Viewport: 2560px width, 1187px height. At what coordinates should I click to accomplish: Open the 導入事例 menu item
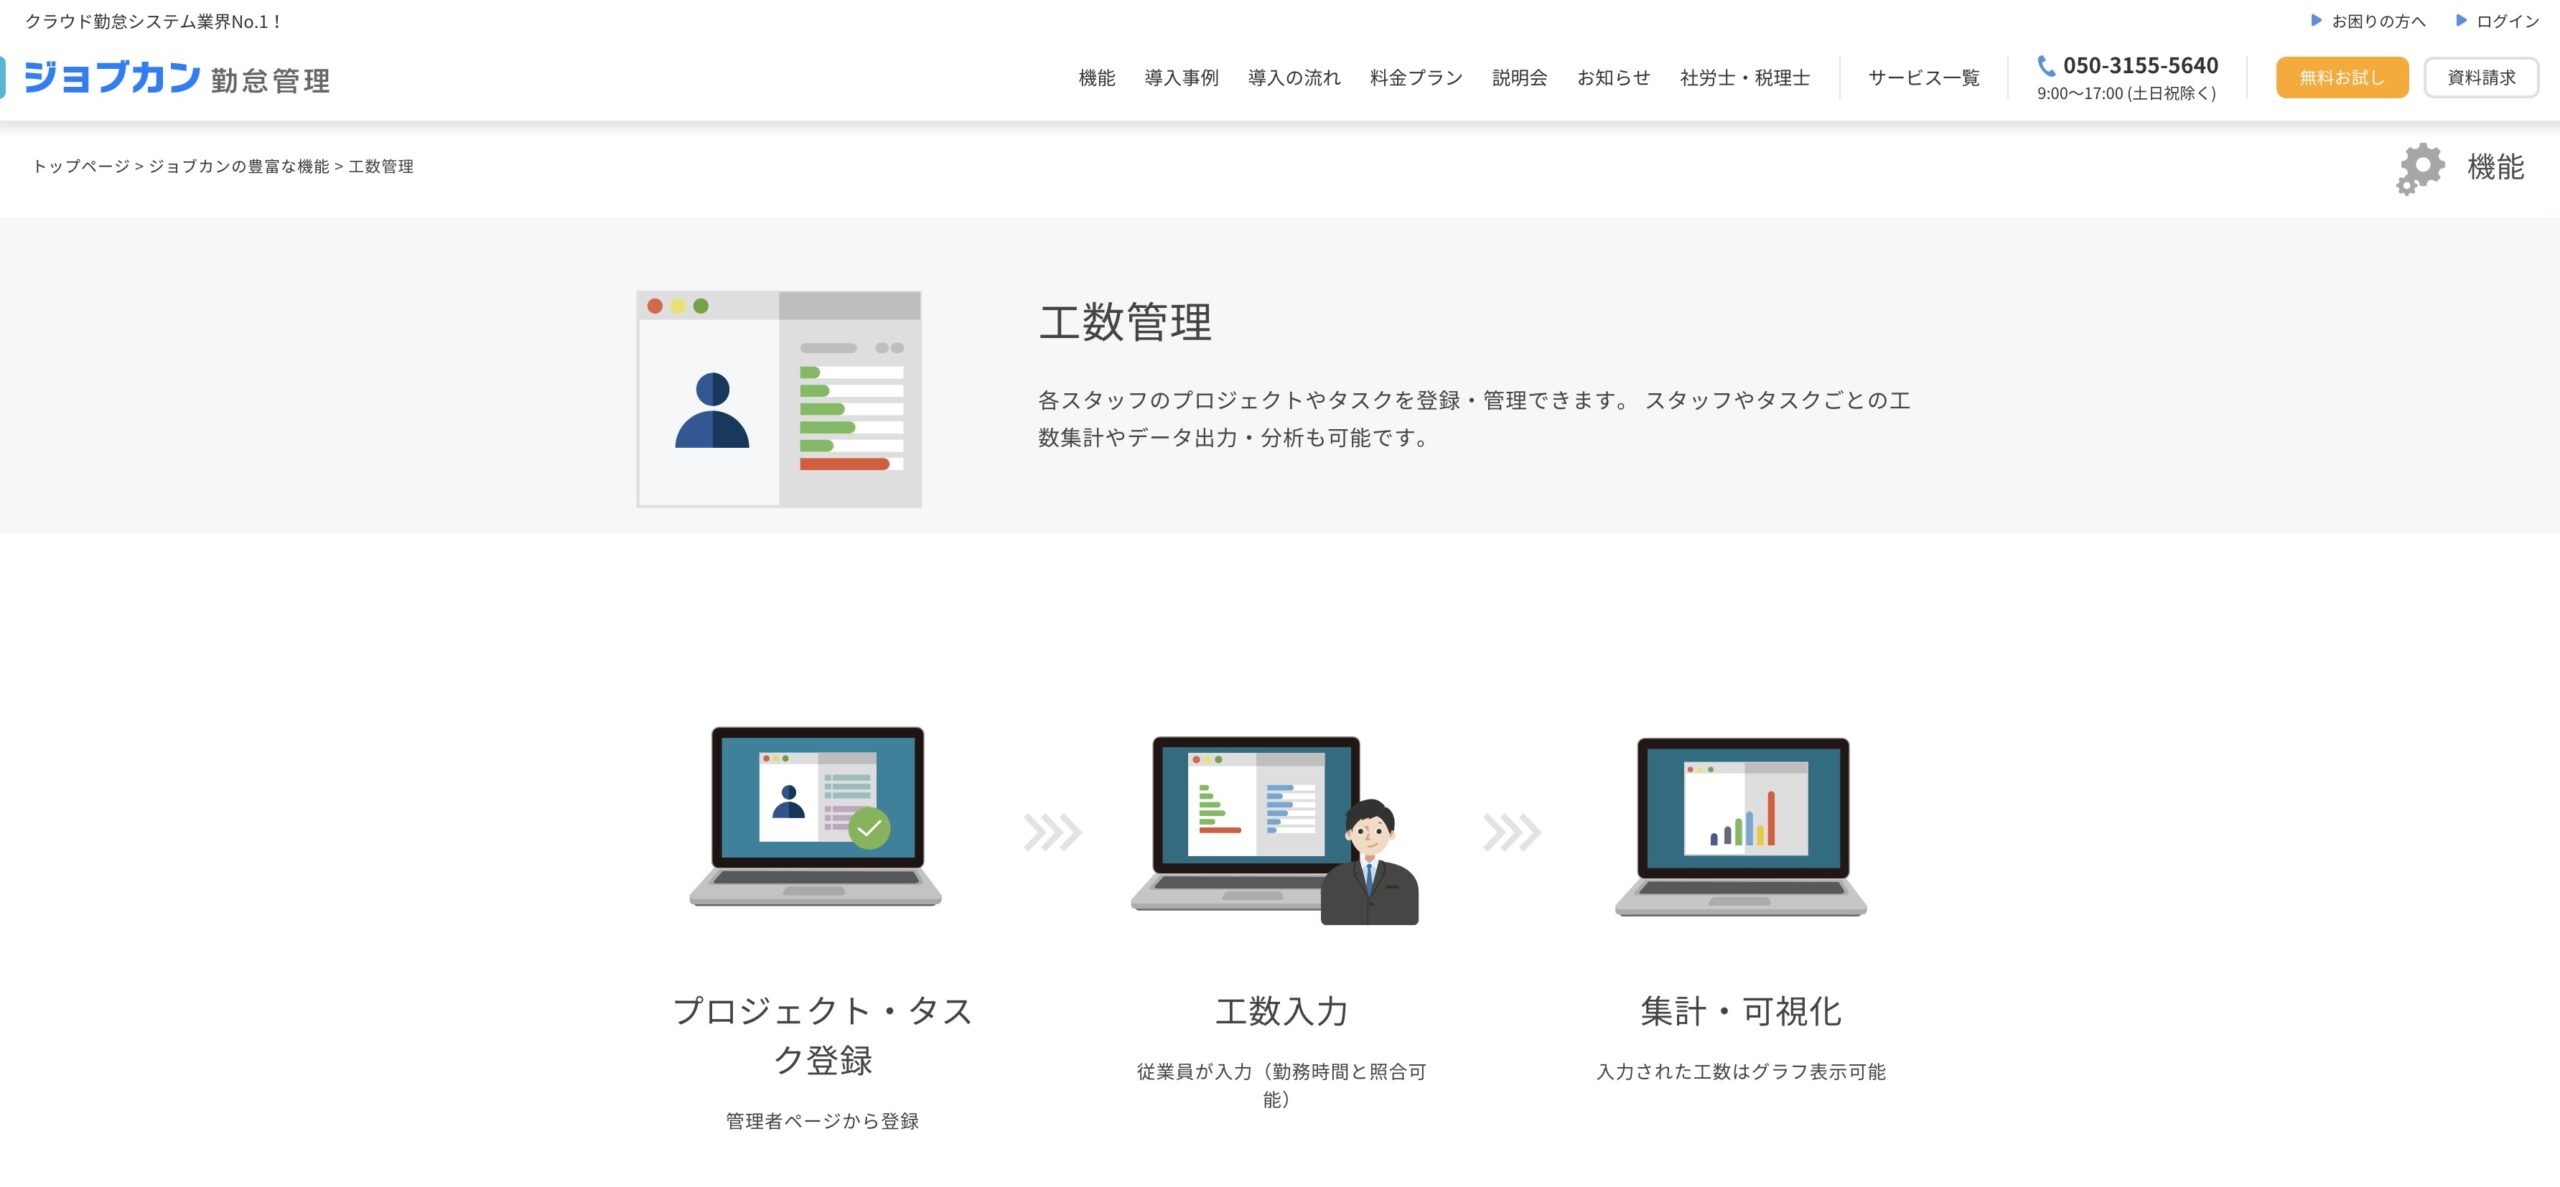tap(1181, 78)
